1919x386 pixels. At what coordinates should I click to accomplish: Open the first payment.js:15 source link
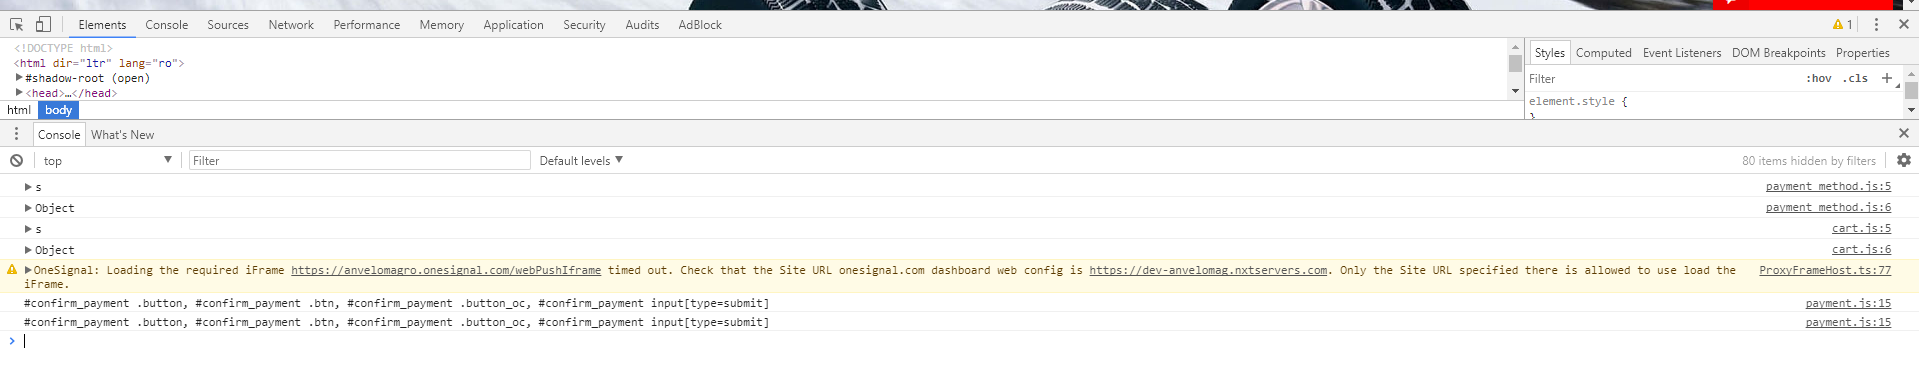(1848, 303)
